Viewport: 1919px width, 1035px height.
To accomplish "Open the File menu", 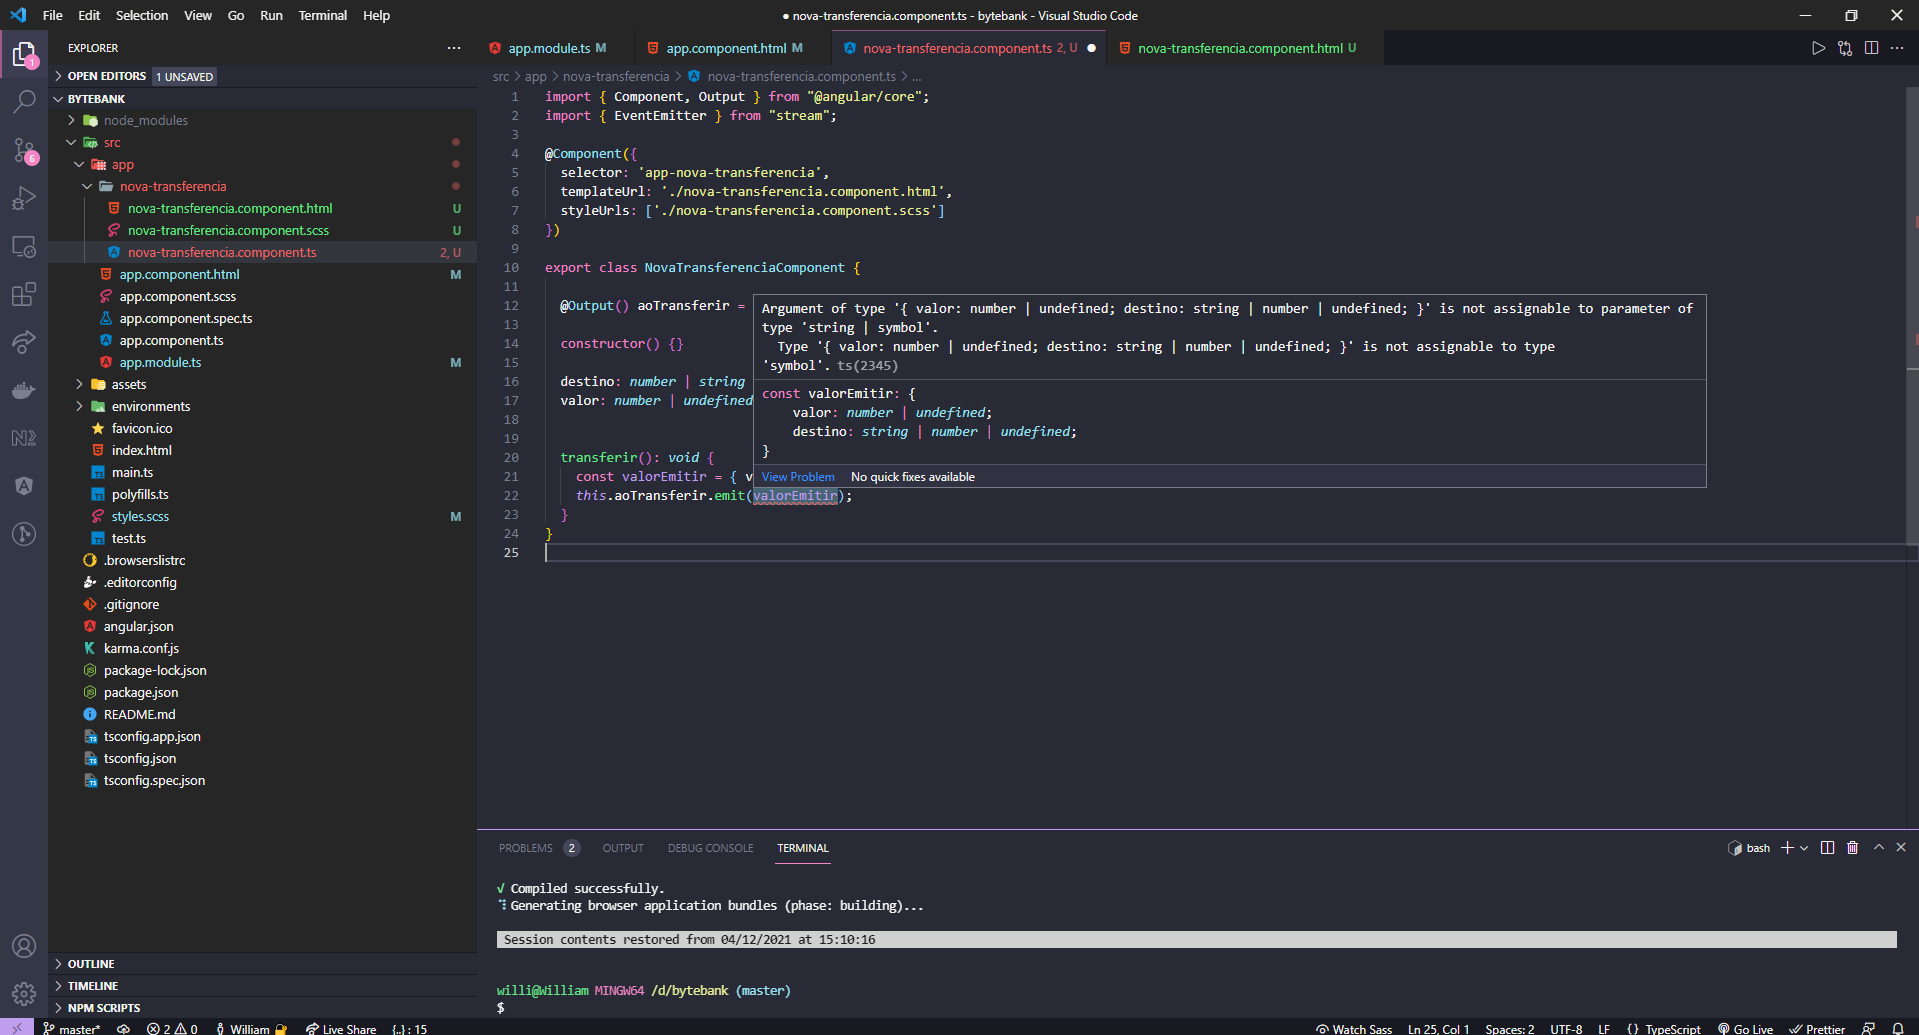I will [x=53, y=15].
